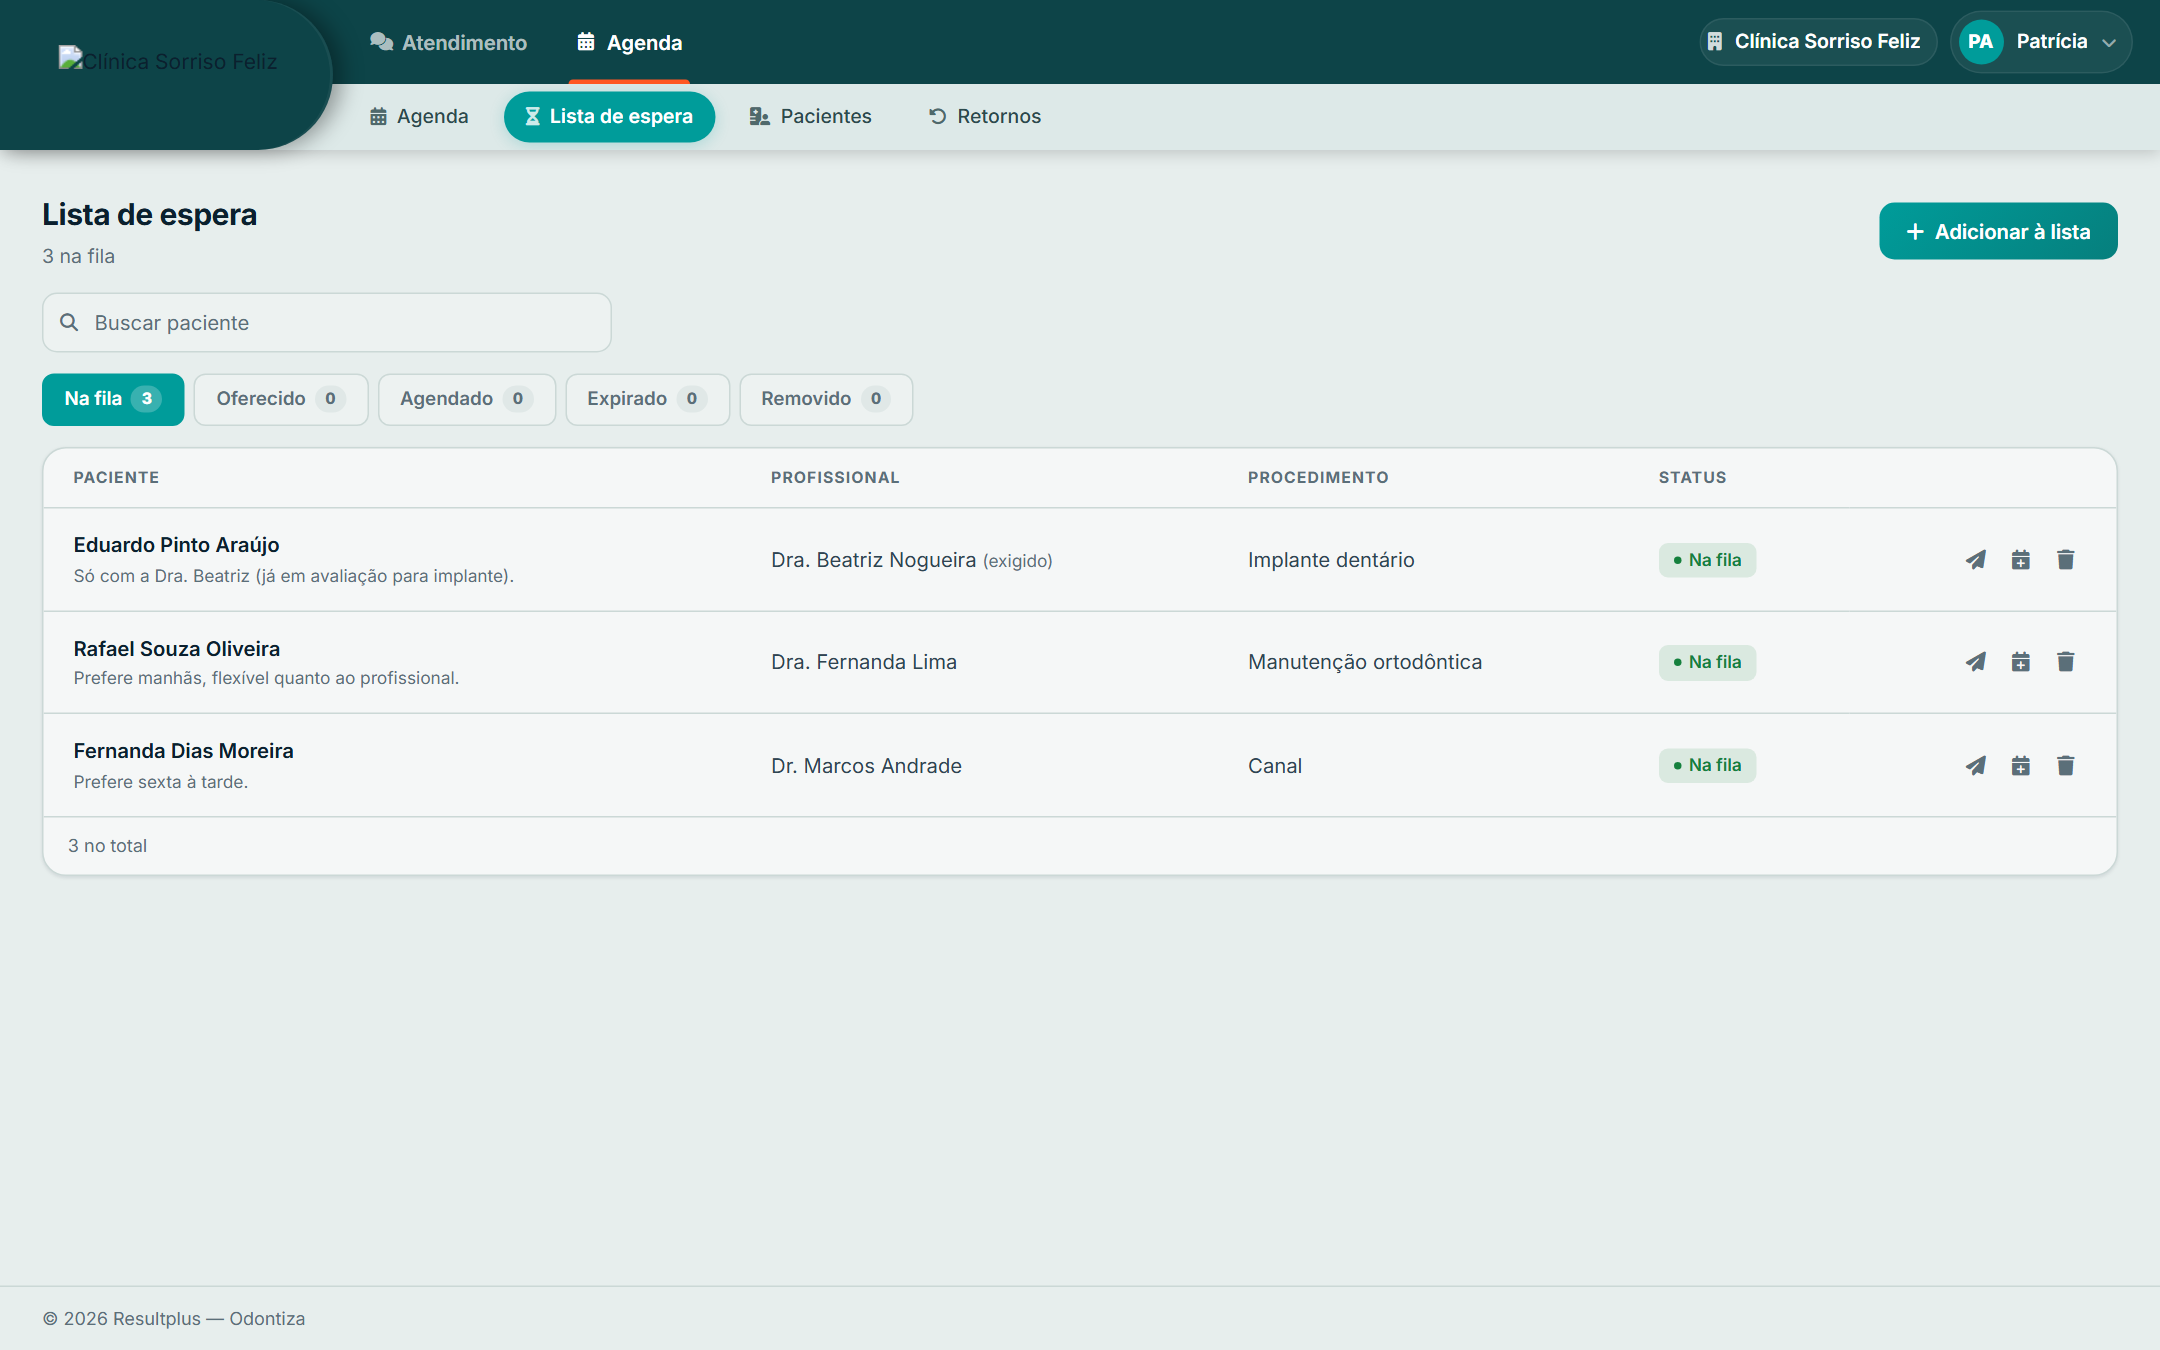Image resolution: width=2160 pixels, height=1350 pixels.
Task: Click note 'Prefere manhãs, flexível quanto ao profissional.'
Action: click(266, 678)
